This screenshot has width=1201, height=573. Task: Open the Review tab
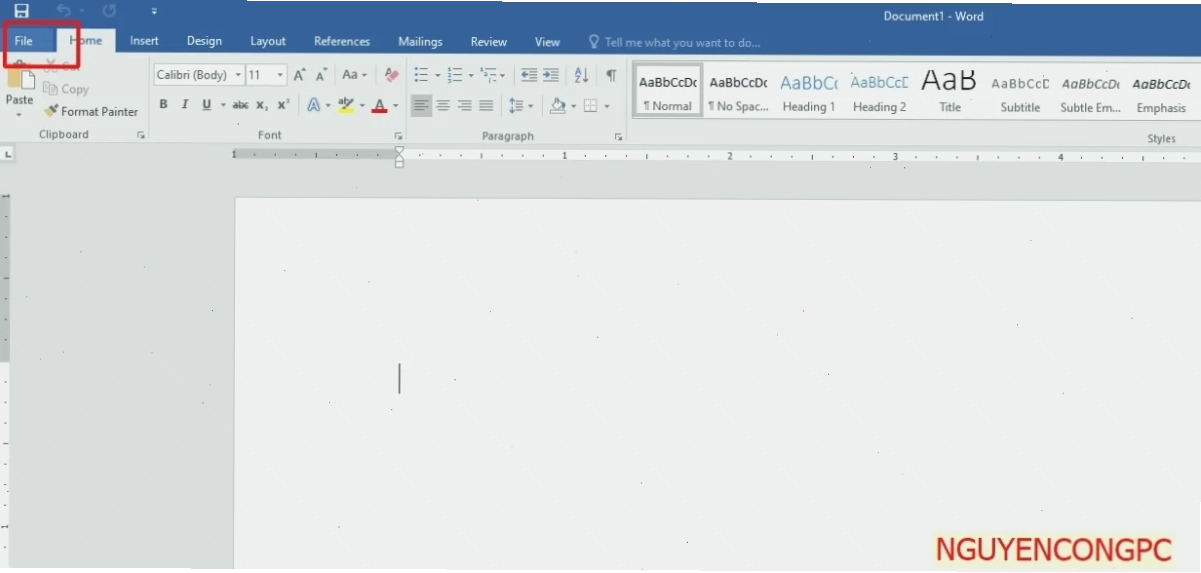coord(489,41)
